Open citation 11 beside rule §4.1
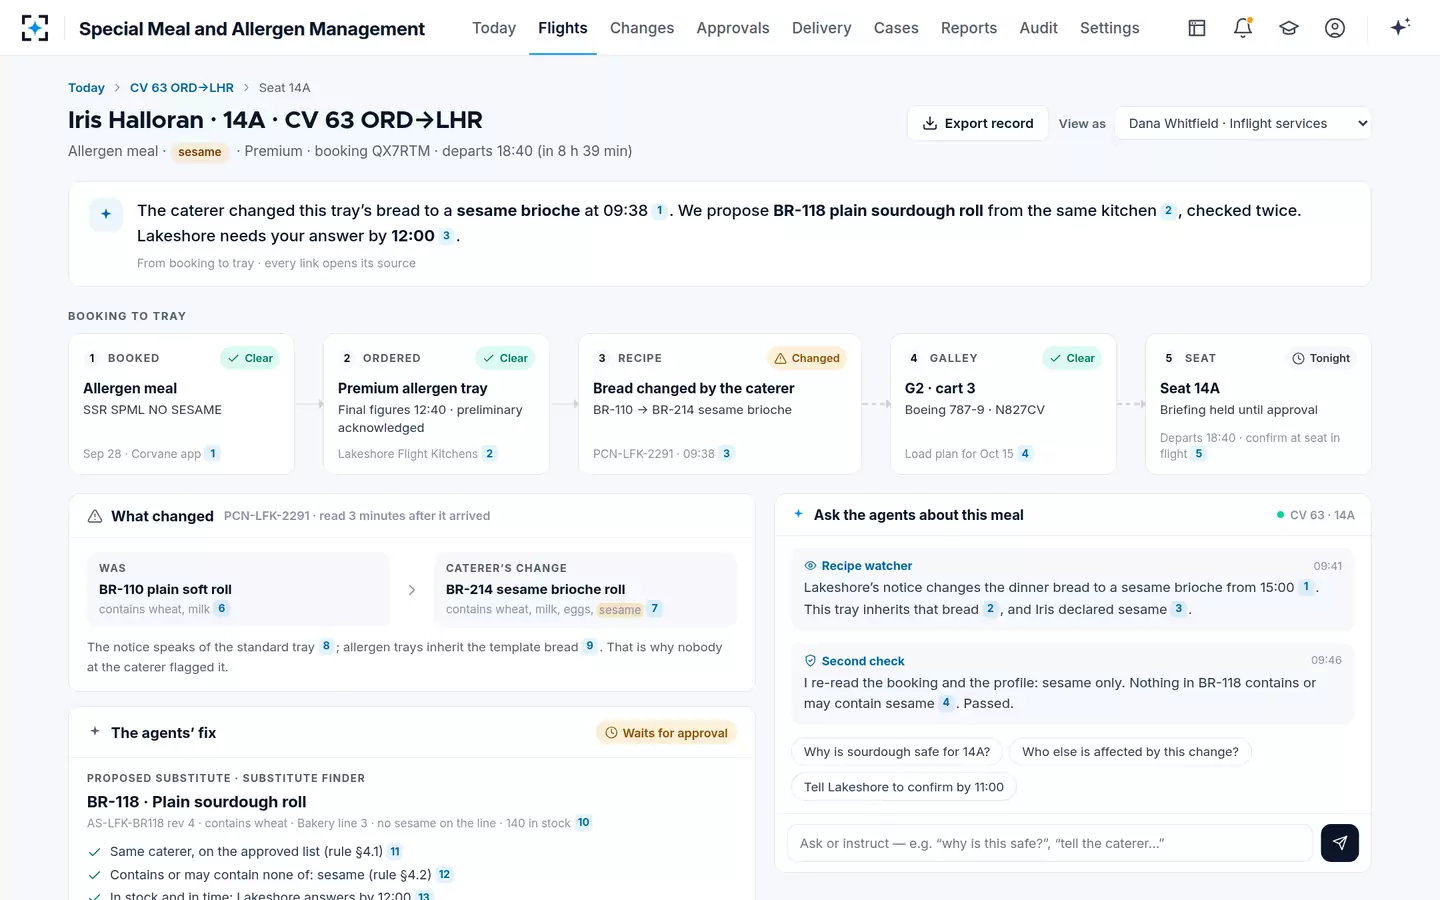Screen dimensions: 1440x900 [x=395, y=852]
